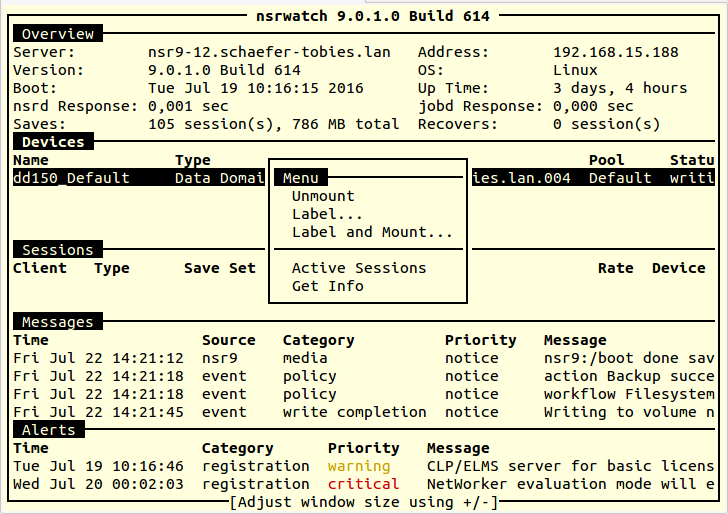Select the Label... menu entry
The width and height of the screenshot is (728, 514).
[327, 214]
